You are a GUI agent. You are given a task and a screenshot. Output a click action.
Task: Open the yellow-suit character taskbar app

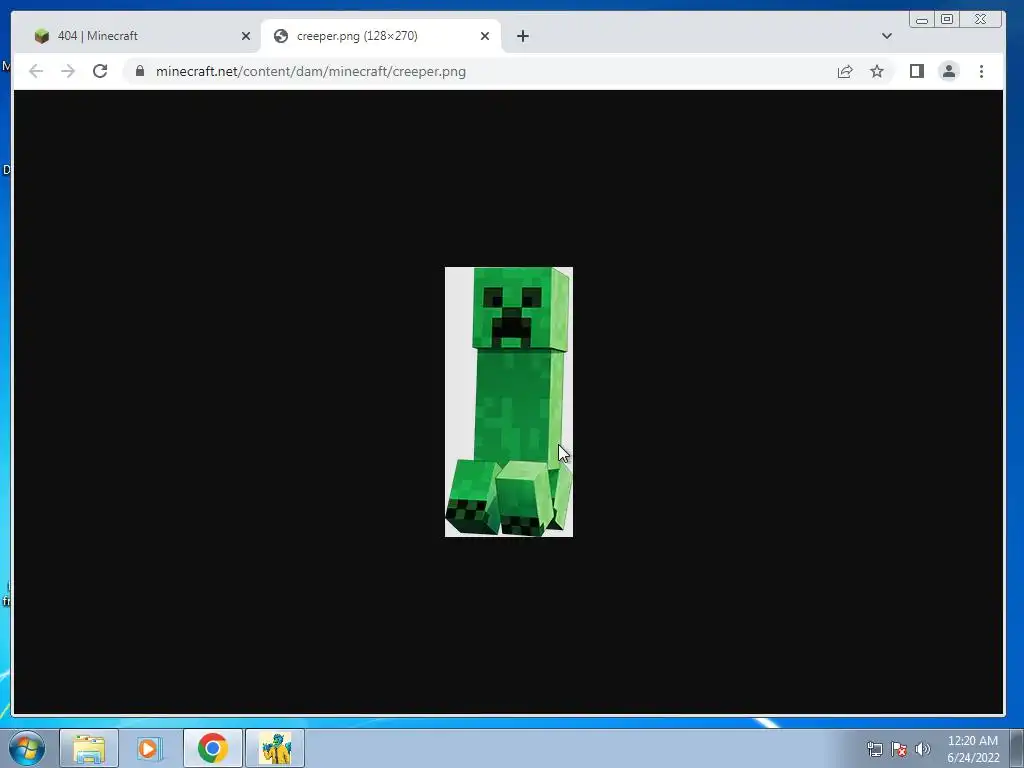pos(275,748)
